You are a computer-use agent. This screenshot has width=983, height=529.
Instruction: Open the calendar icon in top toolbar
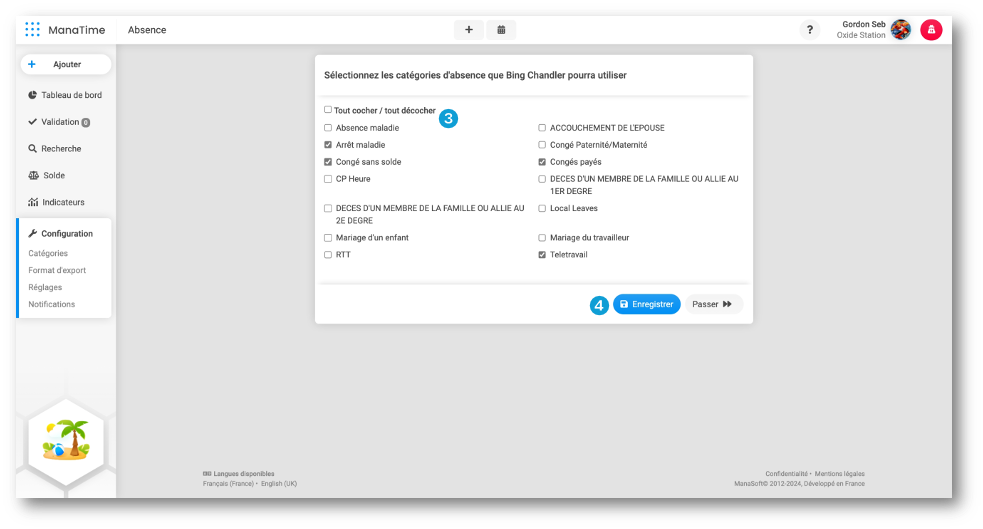point(501,30)
